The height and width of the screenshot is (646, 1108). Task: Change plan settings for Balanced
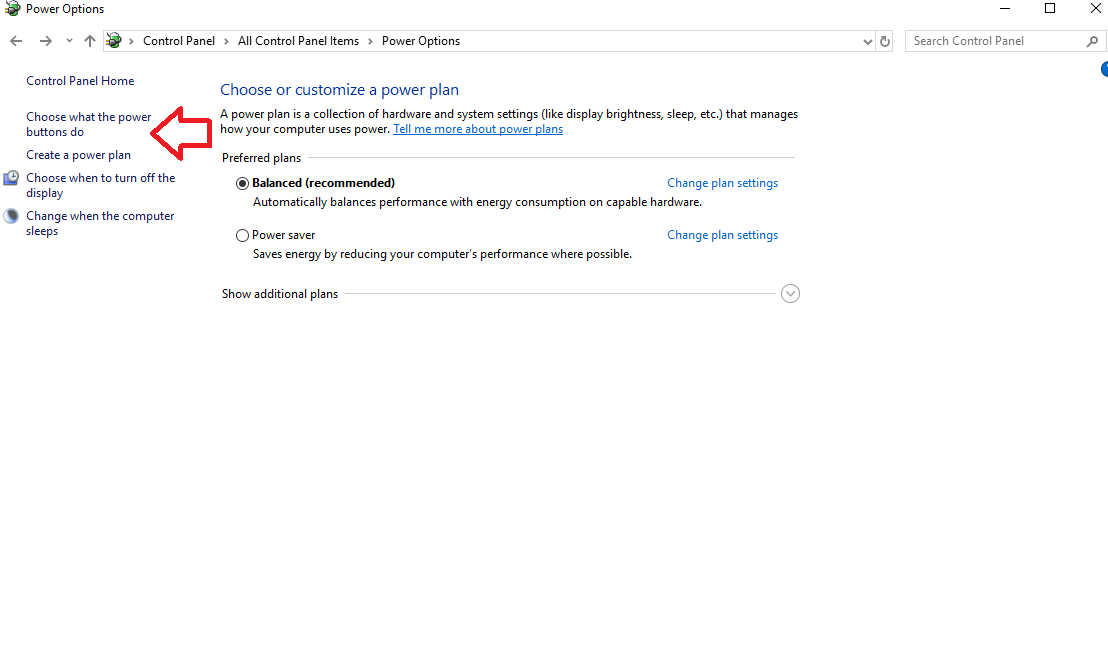(x=722, y=183)
